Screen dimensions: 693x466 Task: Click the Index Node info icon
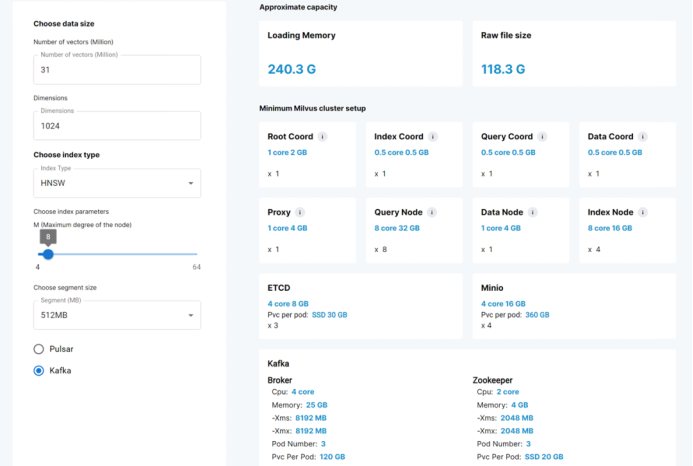[643, 212]
